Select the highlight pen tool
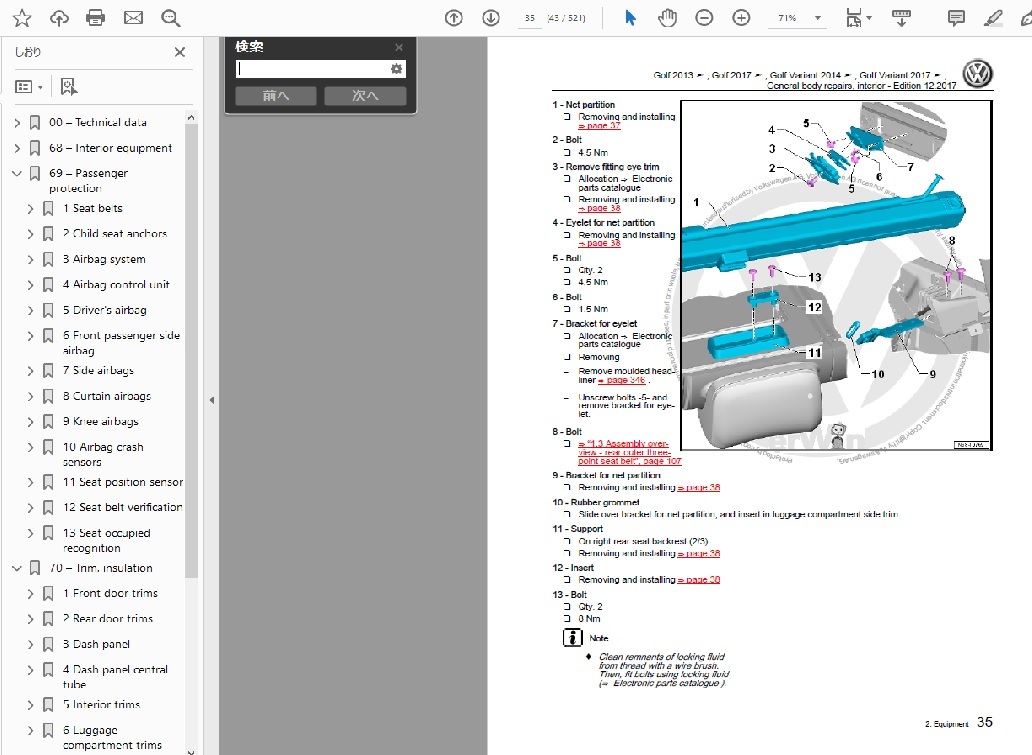1032x755 pixels. click(993, 18)
